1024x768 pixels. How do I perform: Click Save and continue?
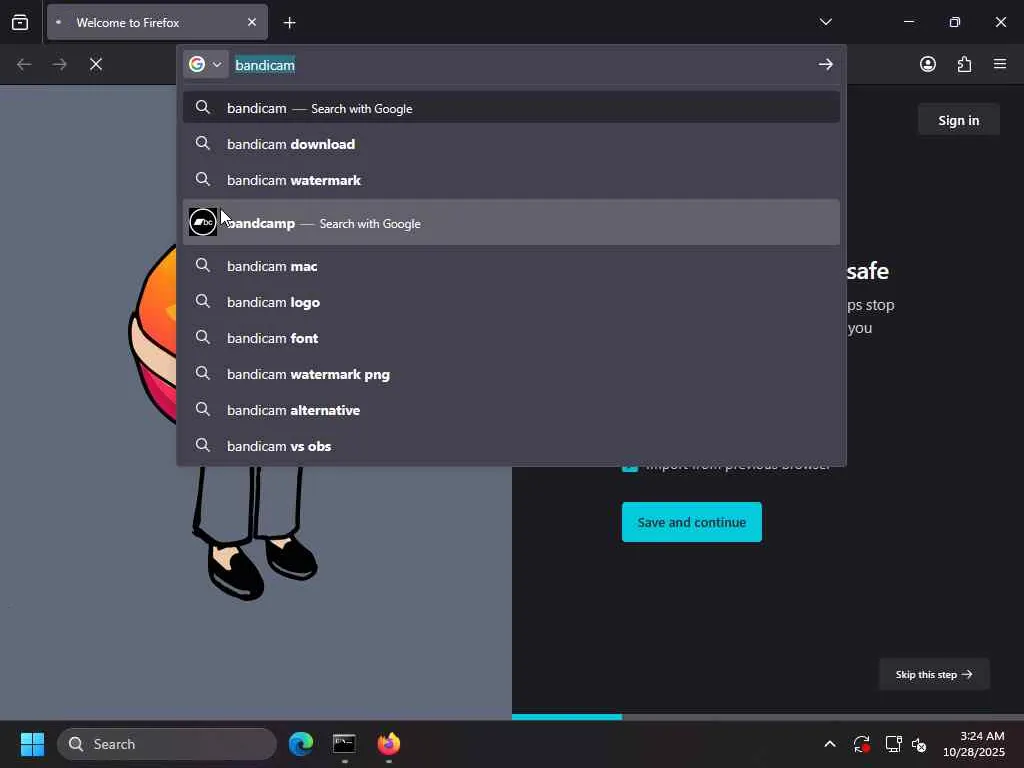(692, 522)
